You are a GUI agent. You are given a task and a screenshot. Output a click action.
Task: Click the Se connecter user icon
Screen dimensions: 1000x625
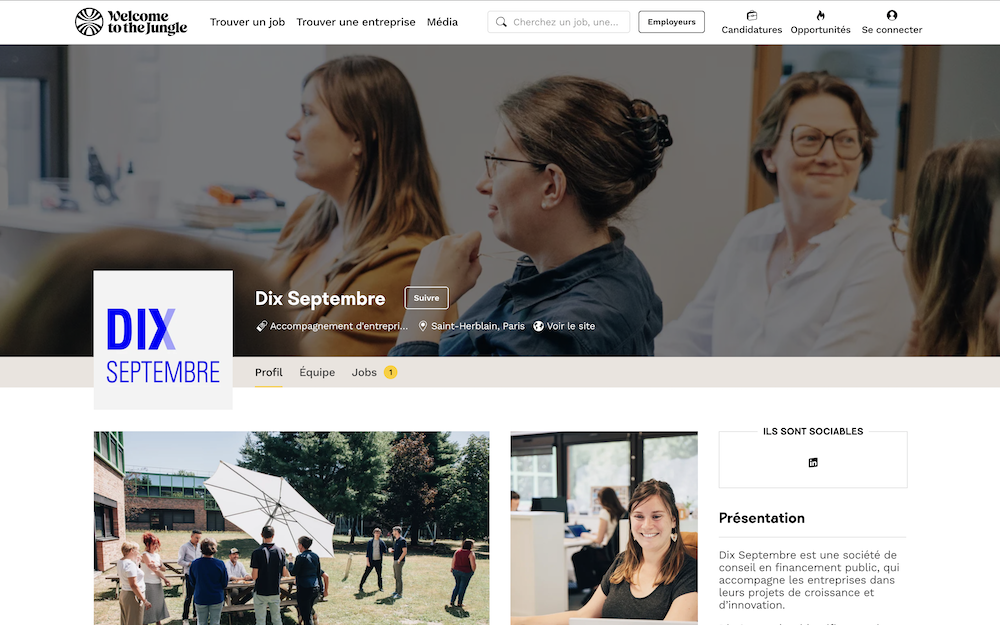pyautogui.click(x=892, y=15)
